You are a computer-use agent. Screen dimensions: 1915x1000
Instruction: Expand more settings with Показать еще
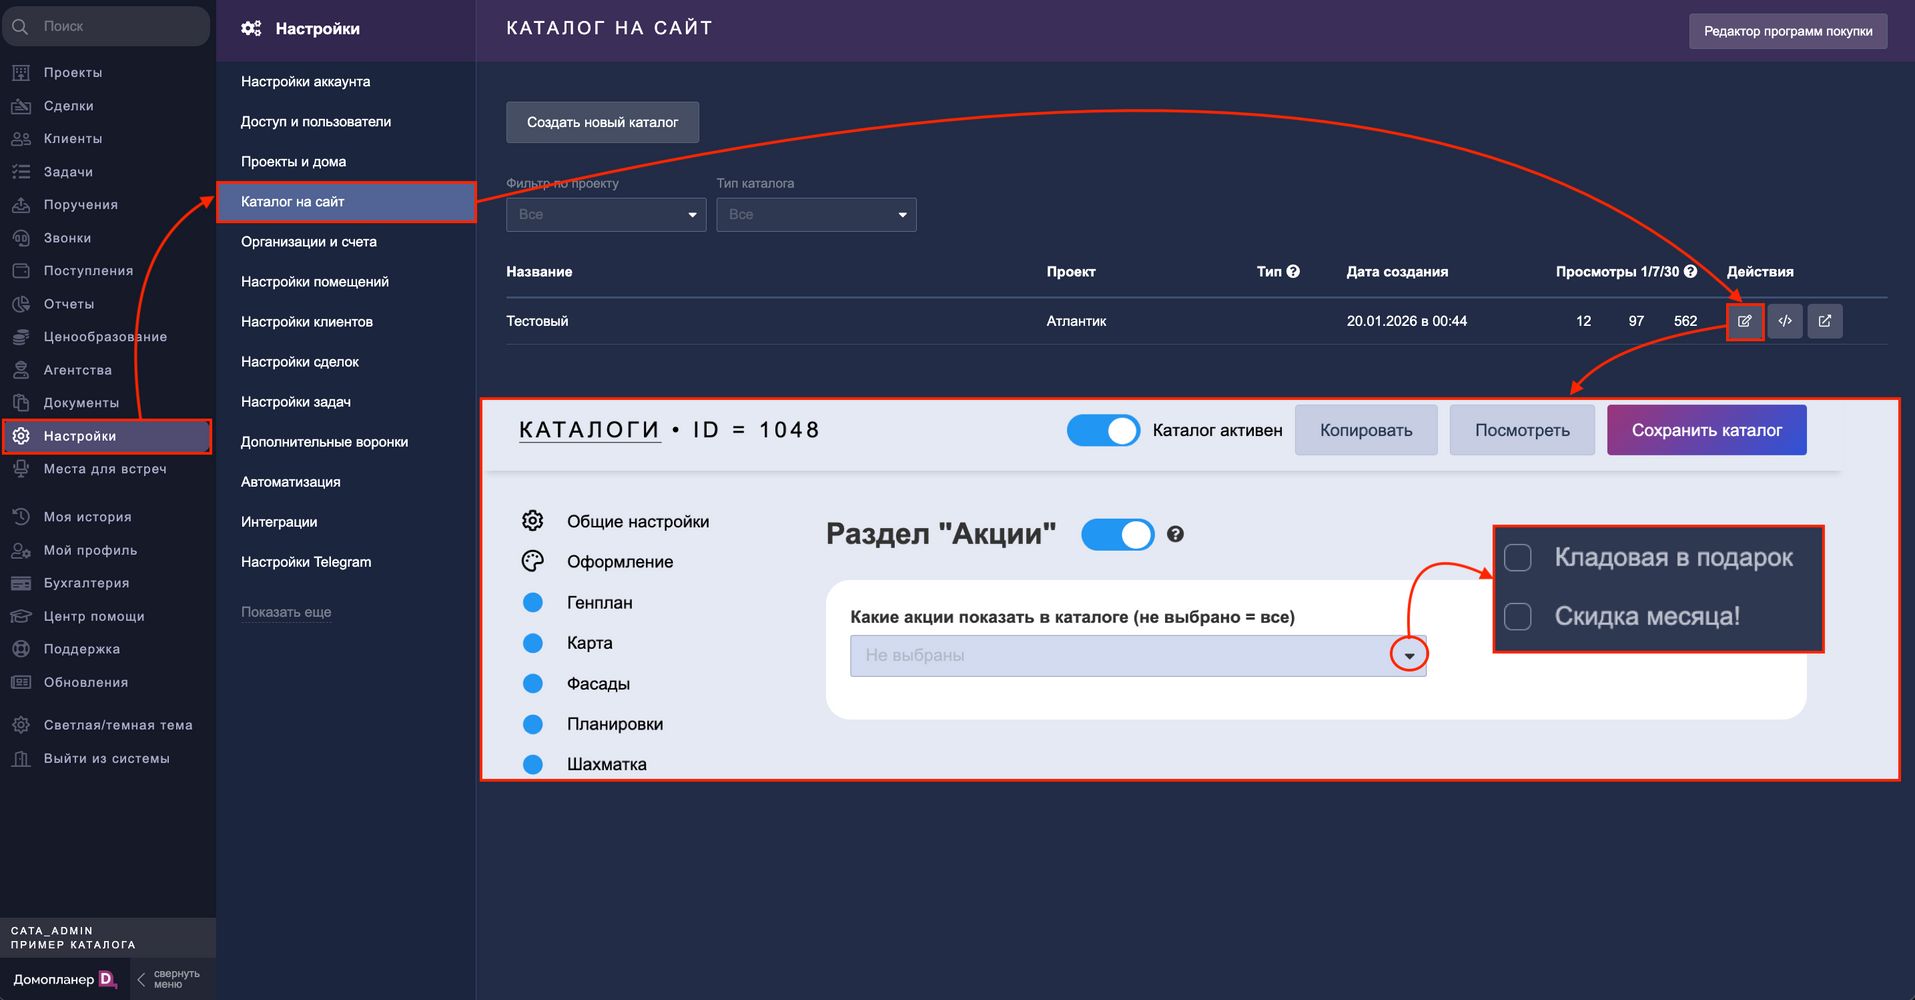(x=286, y=612)
